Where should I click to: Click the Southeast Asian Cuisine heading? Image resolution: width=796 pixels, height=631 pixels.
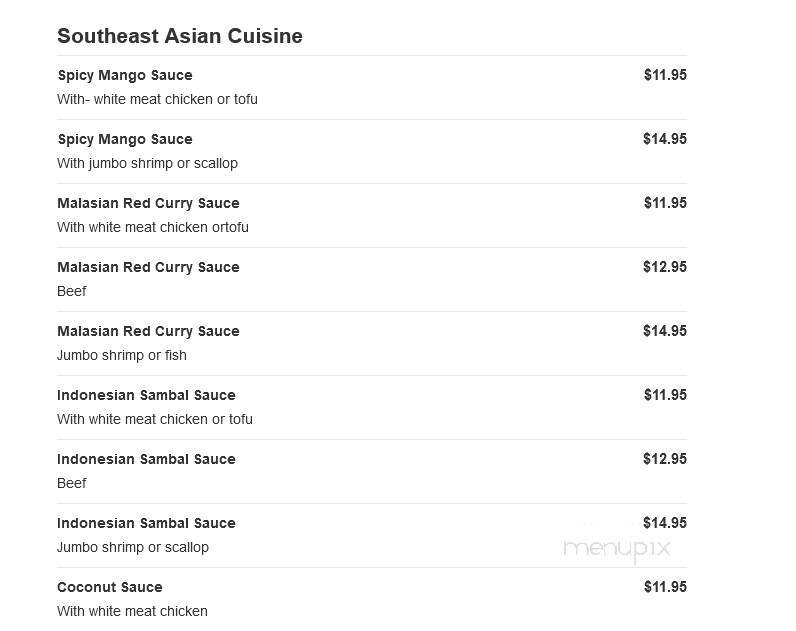pos(180,36)
